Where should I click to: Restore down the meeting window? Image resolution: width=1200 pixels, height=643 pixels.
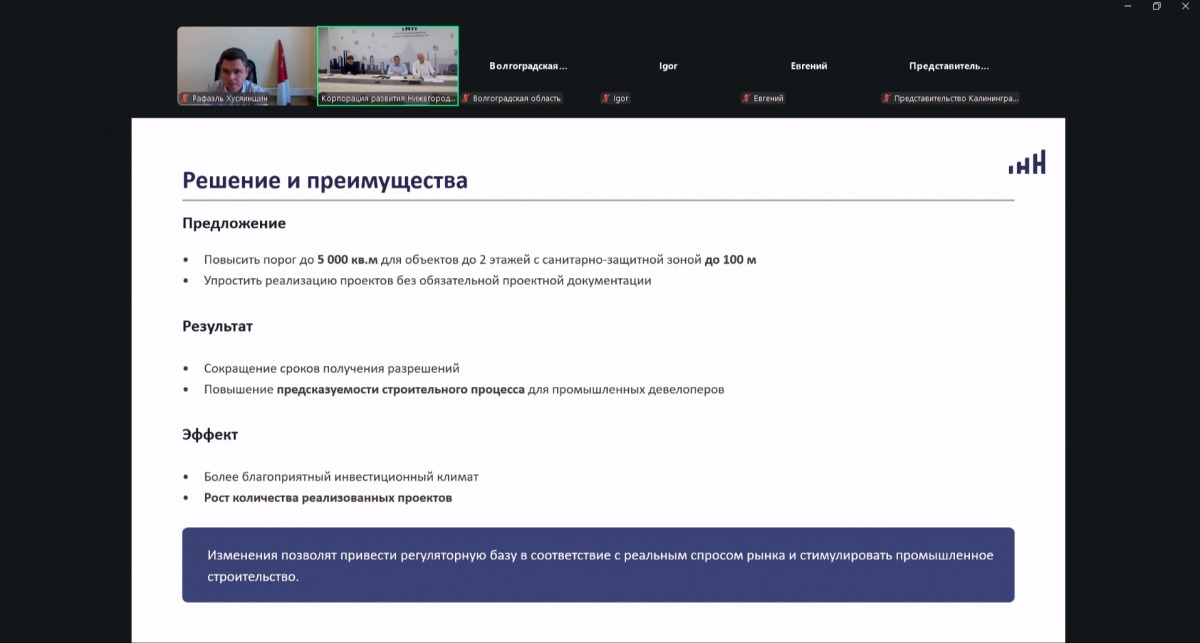pos(1156,6)
